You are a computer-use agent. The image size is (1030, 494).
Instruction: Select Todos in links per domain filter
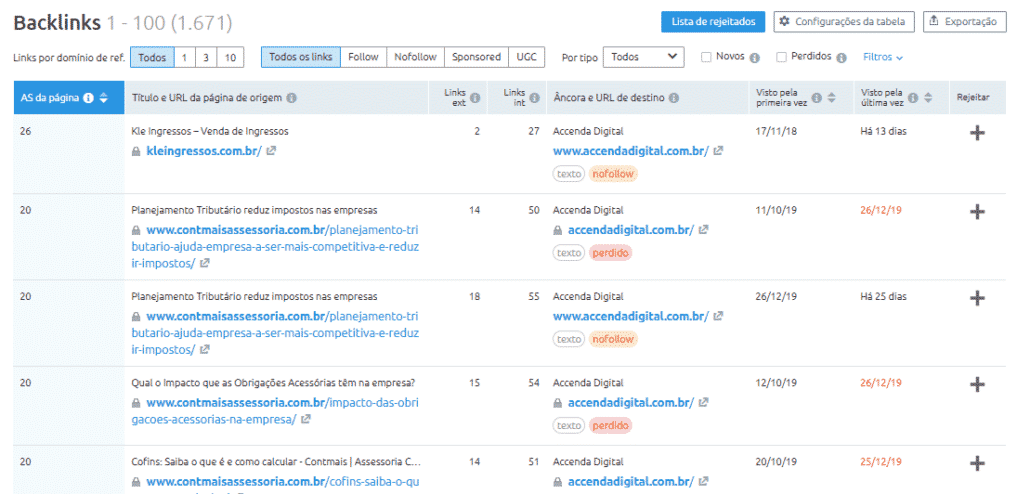(152, 57)
